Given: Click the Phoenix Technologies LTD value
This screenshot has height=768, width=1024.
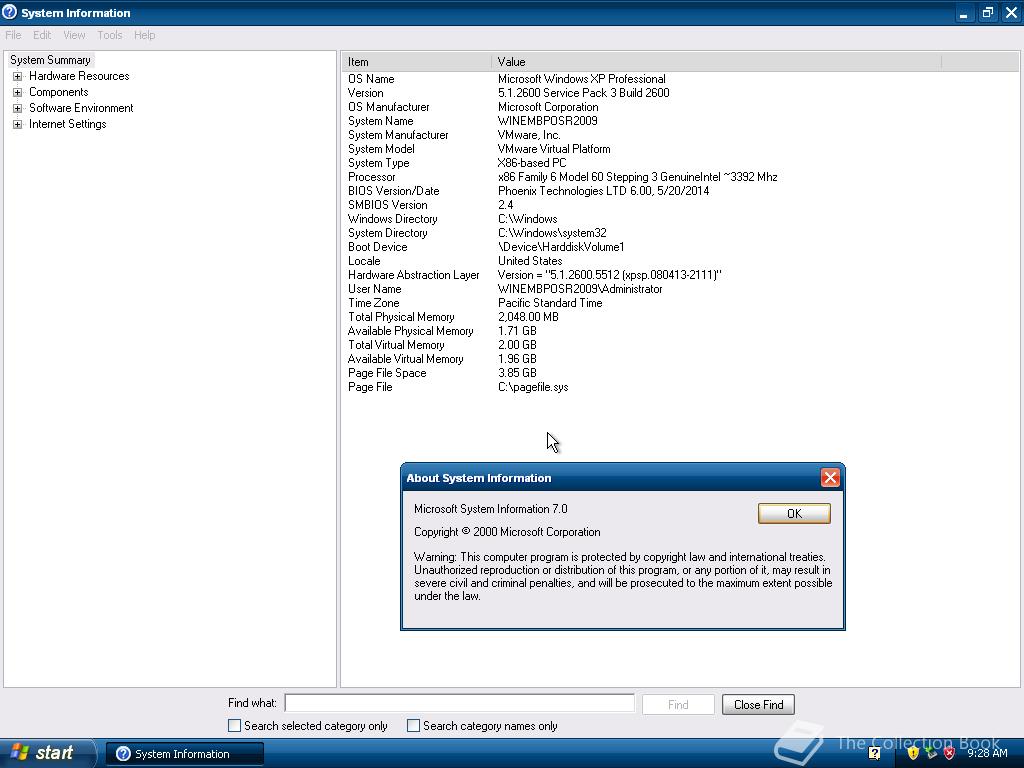Looking at the screenshot, I should [603, 191].
